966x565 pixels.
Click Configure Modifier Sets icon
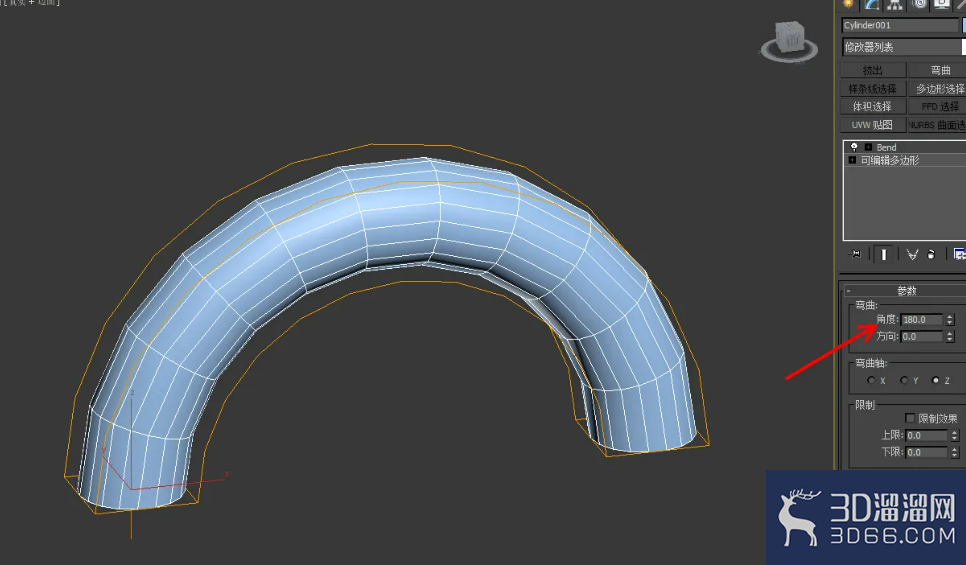(959, 254)
